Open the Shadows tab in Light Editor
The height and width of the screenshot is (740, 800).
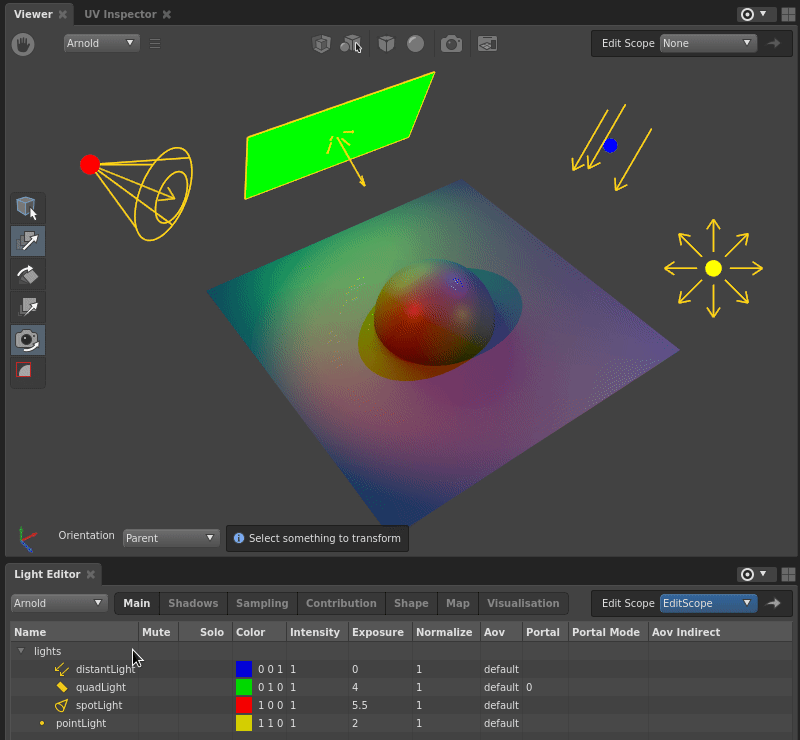(193, 603)
